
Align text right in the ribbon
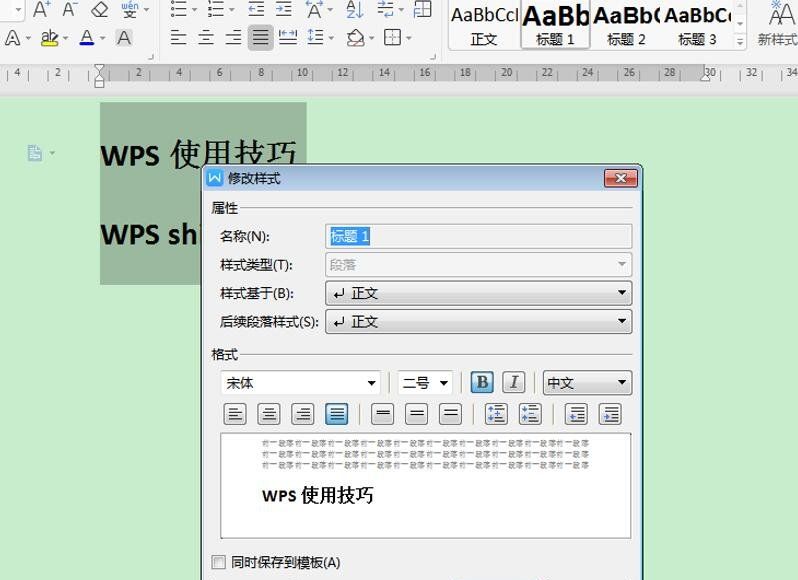tap(233, 38)
